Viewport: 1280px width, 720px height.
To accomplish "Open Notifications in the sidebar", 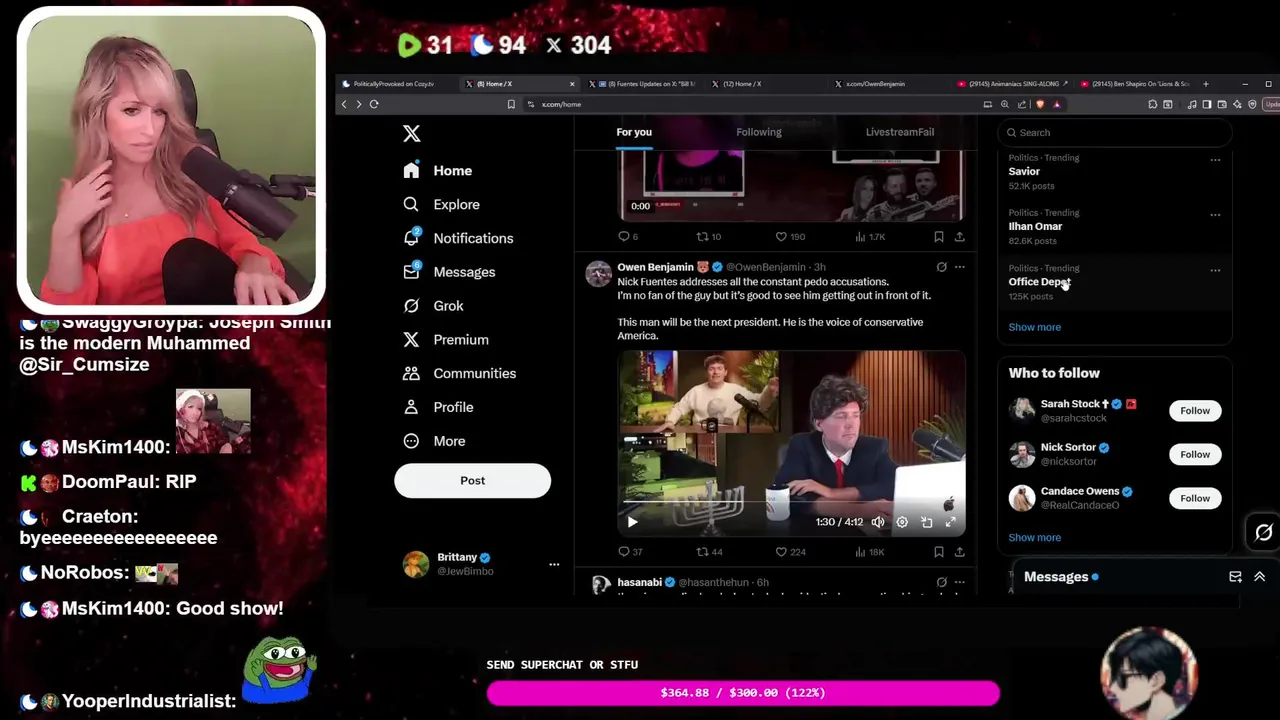I will (x=457, y=238).
